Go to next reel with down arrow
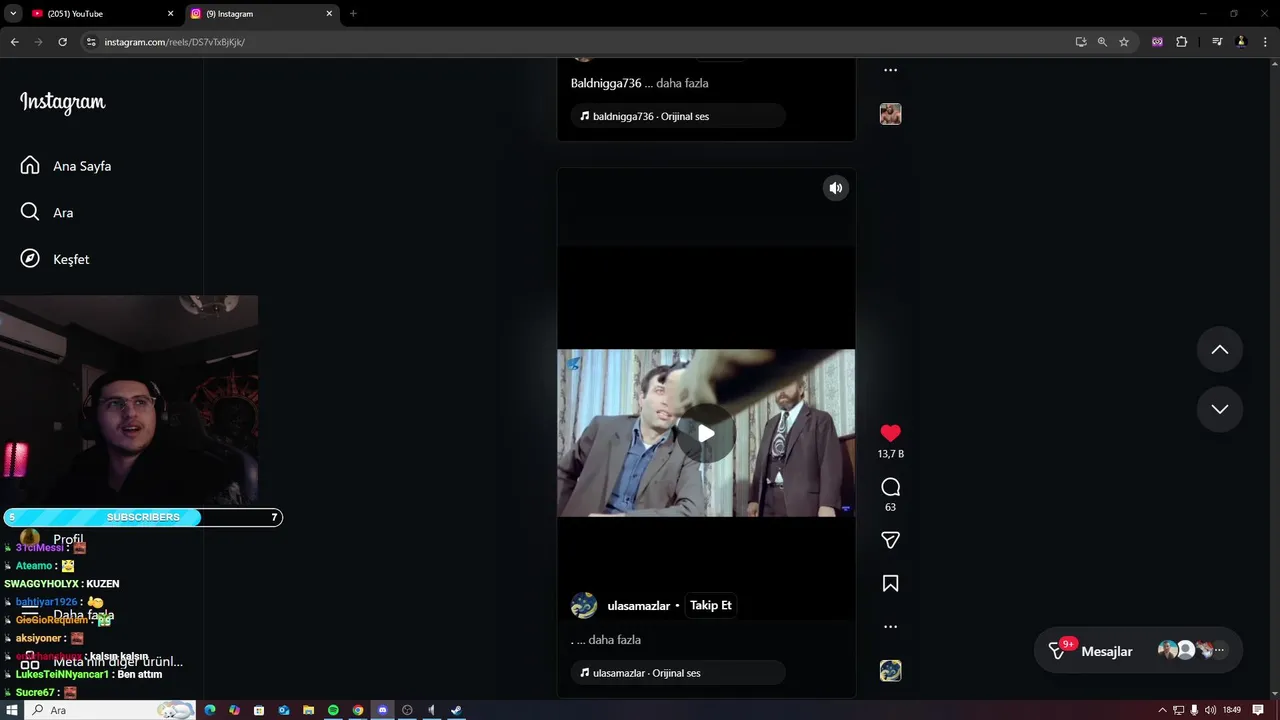The height and width of the screenshot is (720, 1280). tap(1220, 409)
